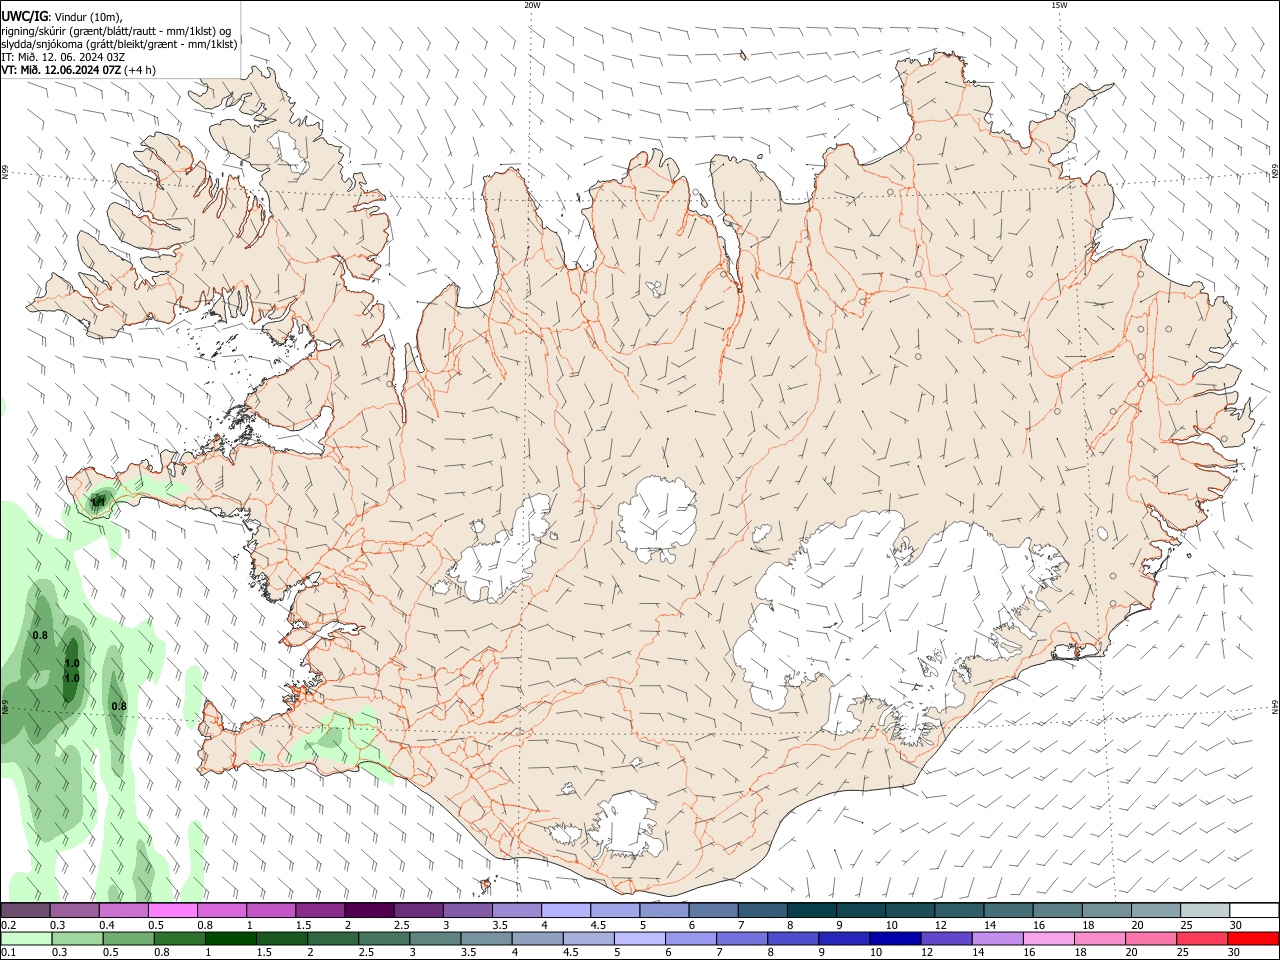The image size is (1280, 960).
Task: Select lower legend swatch between 1.5 and 2
Action: click(x=281, y=938)
